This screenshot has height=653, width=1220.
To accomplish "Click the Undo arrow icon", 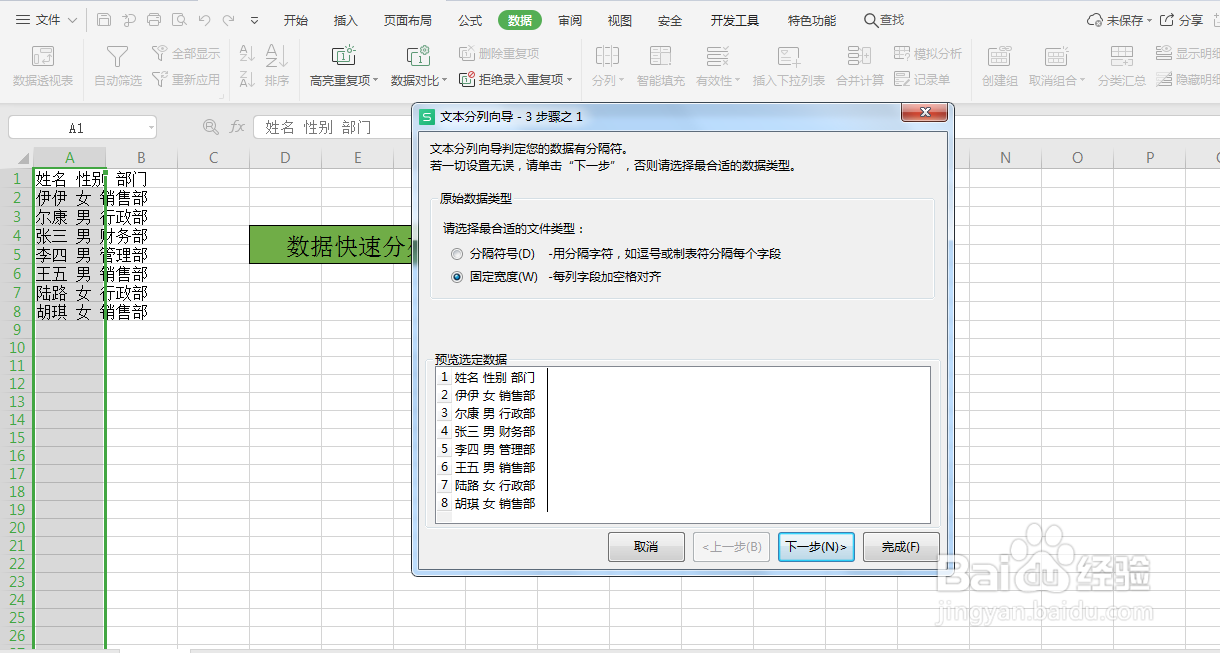I will click(204, 20).
